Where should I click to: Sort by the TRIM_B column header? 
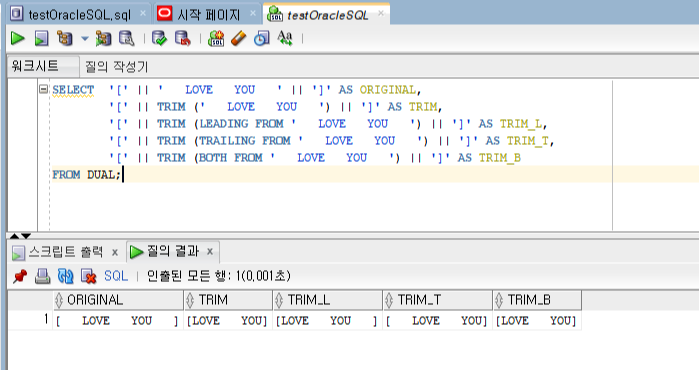(x=537, y=300)
